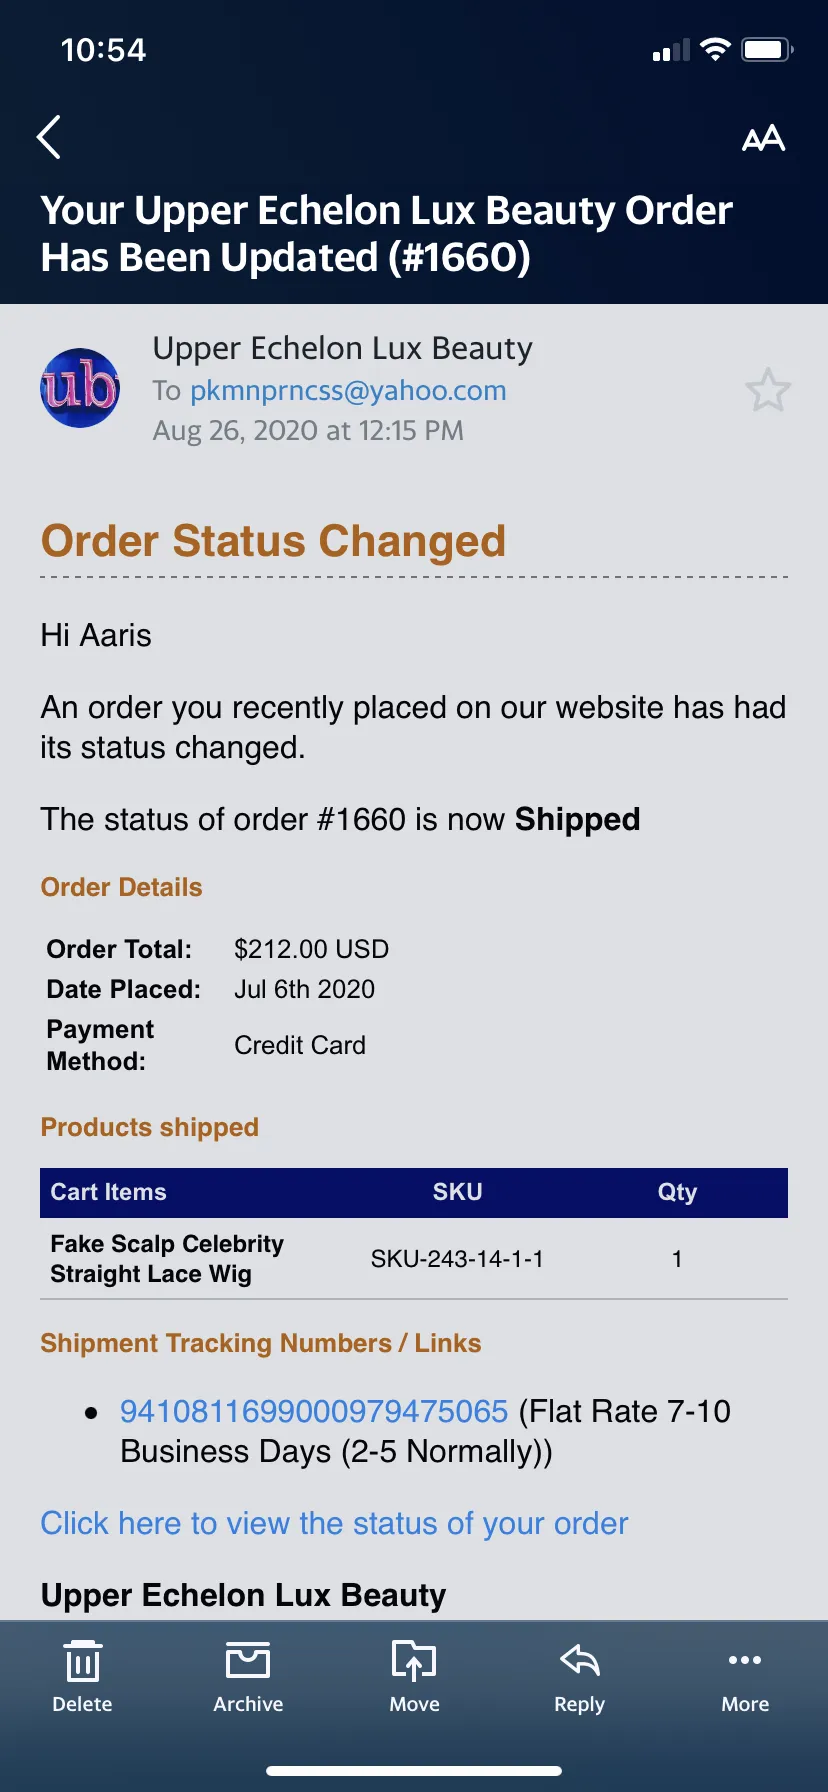Screen dimensions: 828x1792
Task: Select the SKU column header
Action: [x=457, y=1192]
